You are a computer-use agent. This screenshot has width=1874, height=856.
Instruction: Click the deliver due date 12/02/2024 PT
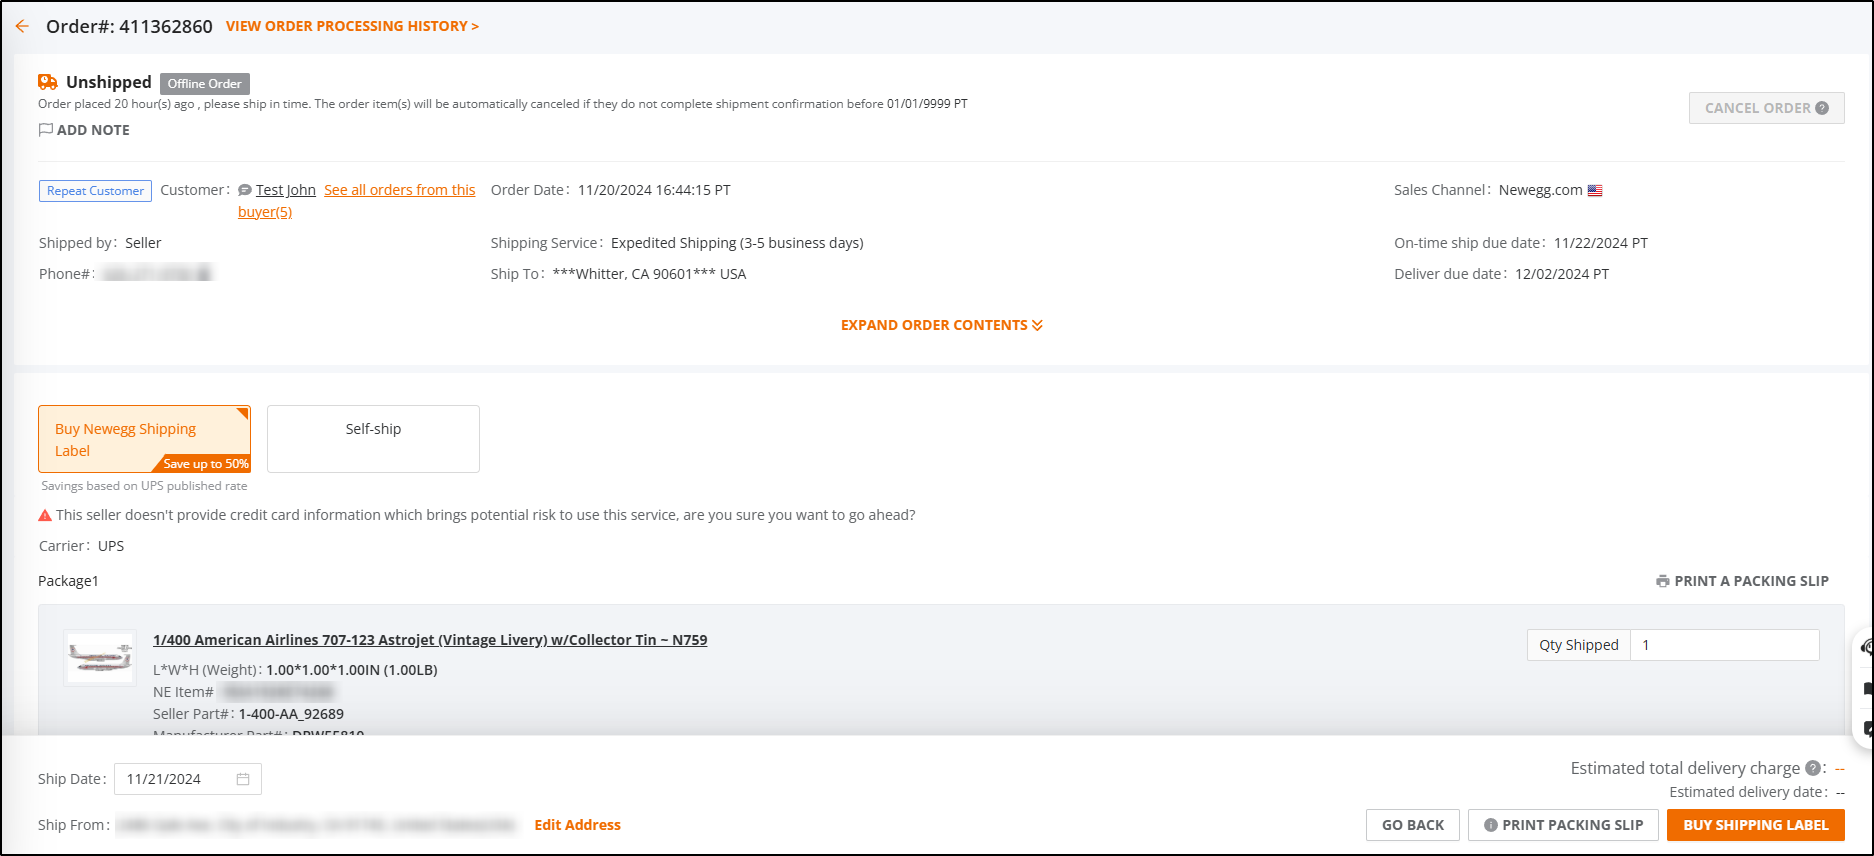[x=1562, y=274]
